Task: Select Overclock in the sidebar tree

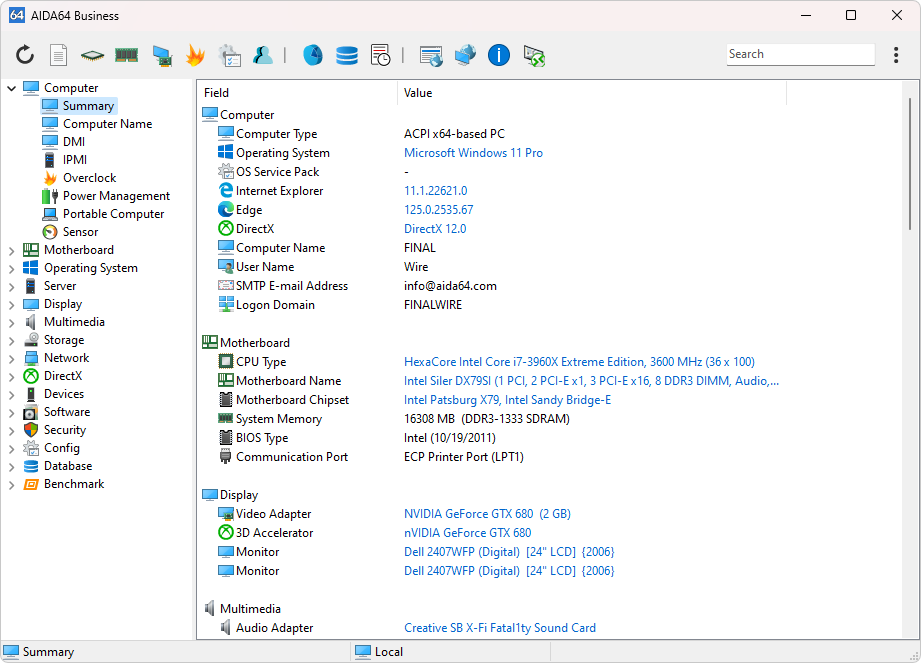Action: pos(89,178)
